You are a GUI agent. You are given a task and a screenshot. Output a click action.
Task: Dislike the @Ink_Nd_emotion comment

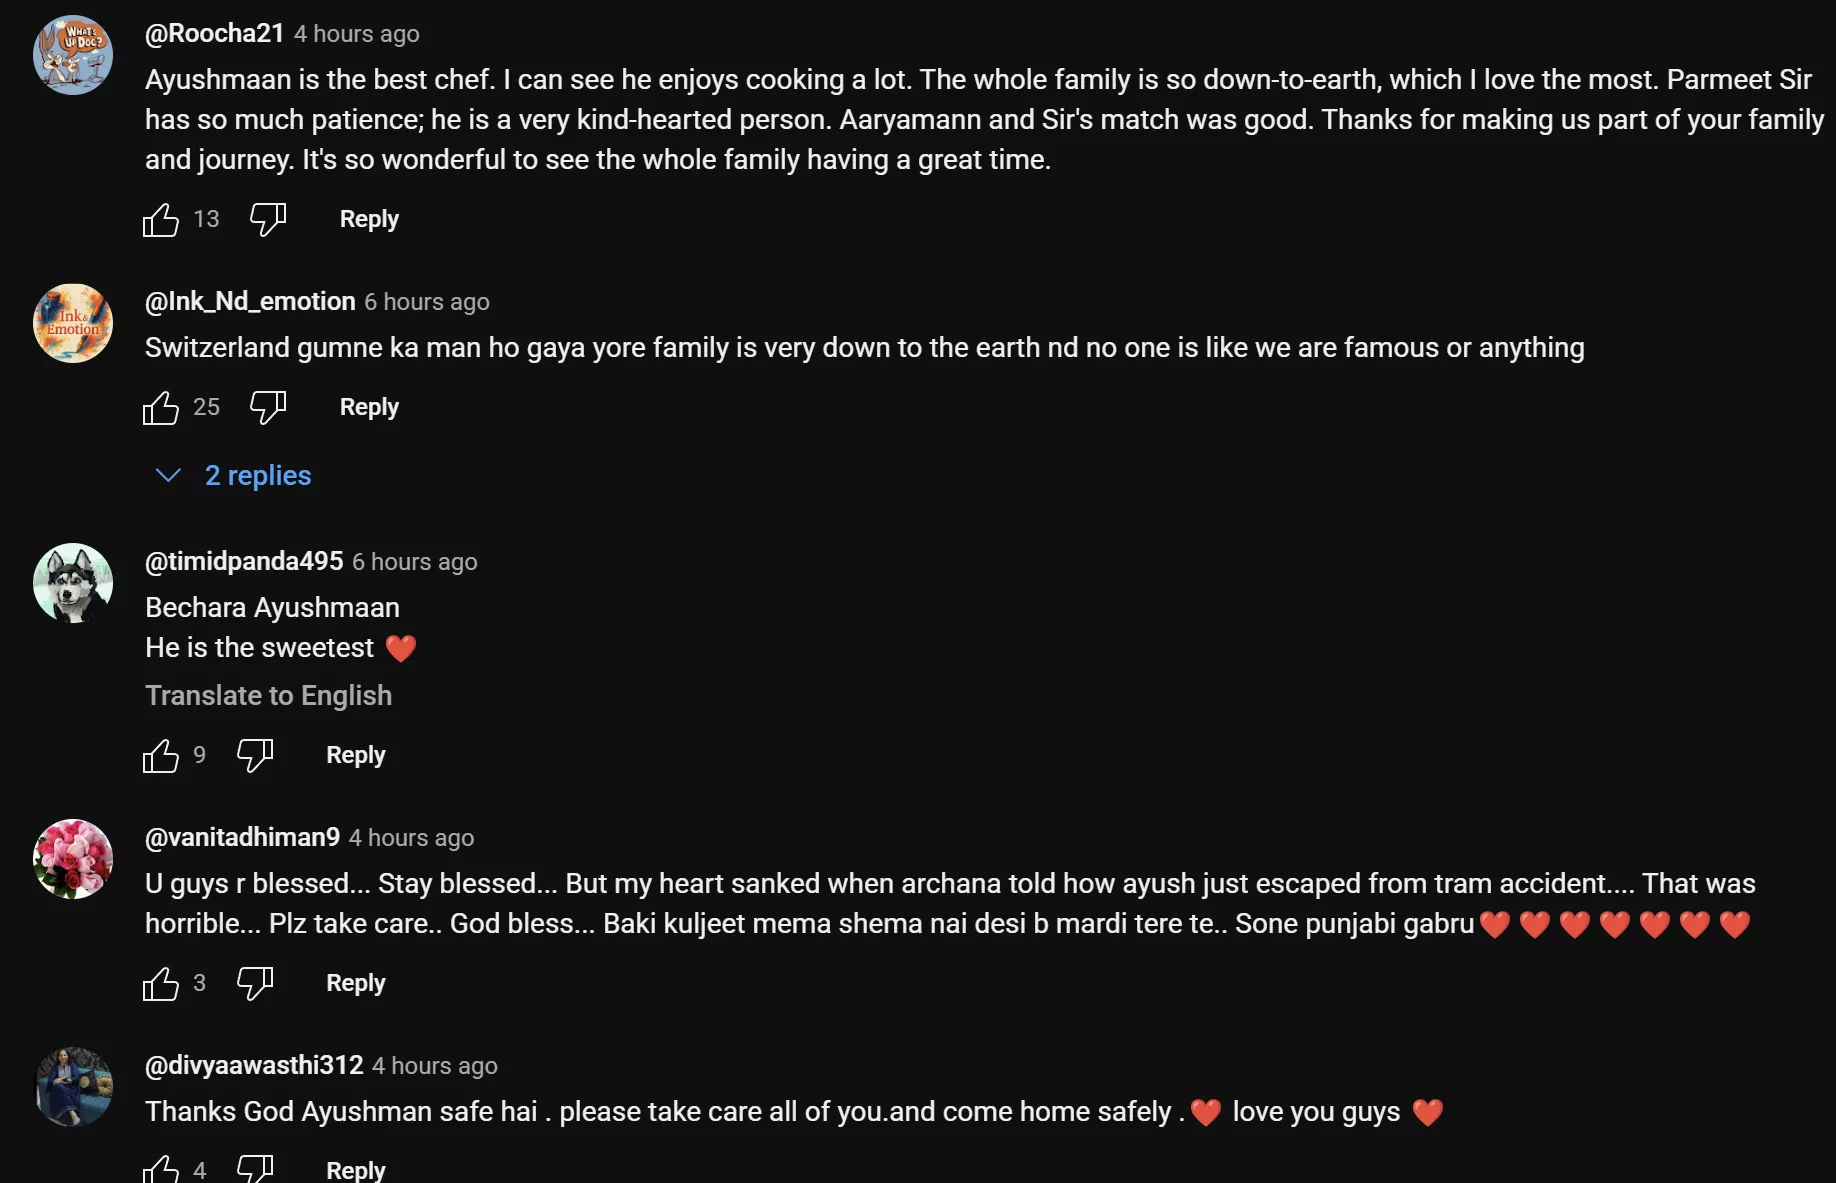tap(267, 407)
